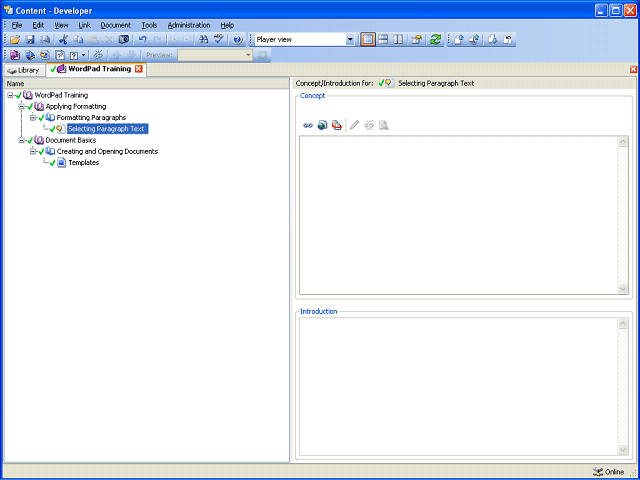This screenshot has height=480, width=640.
Task: Click the green Refresh arrows icon
Action: (436, 40)
